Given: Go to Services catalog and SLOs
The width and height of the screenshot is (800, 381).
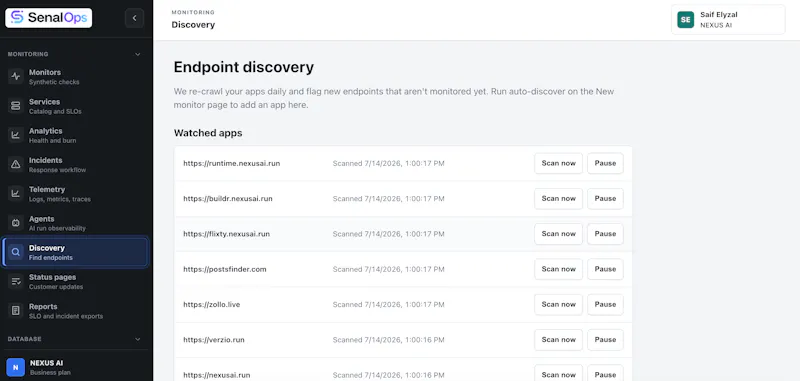Looking at the screenshot, I should [x=76, y=106].
